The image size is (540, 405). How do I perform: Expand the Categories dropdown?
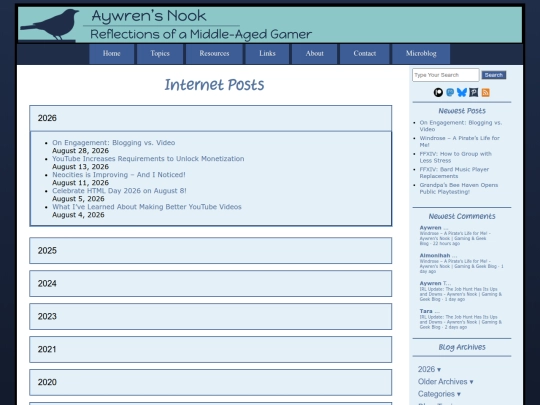pos(439,394)
